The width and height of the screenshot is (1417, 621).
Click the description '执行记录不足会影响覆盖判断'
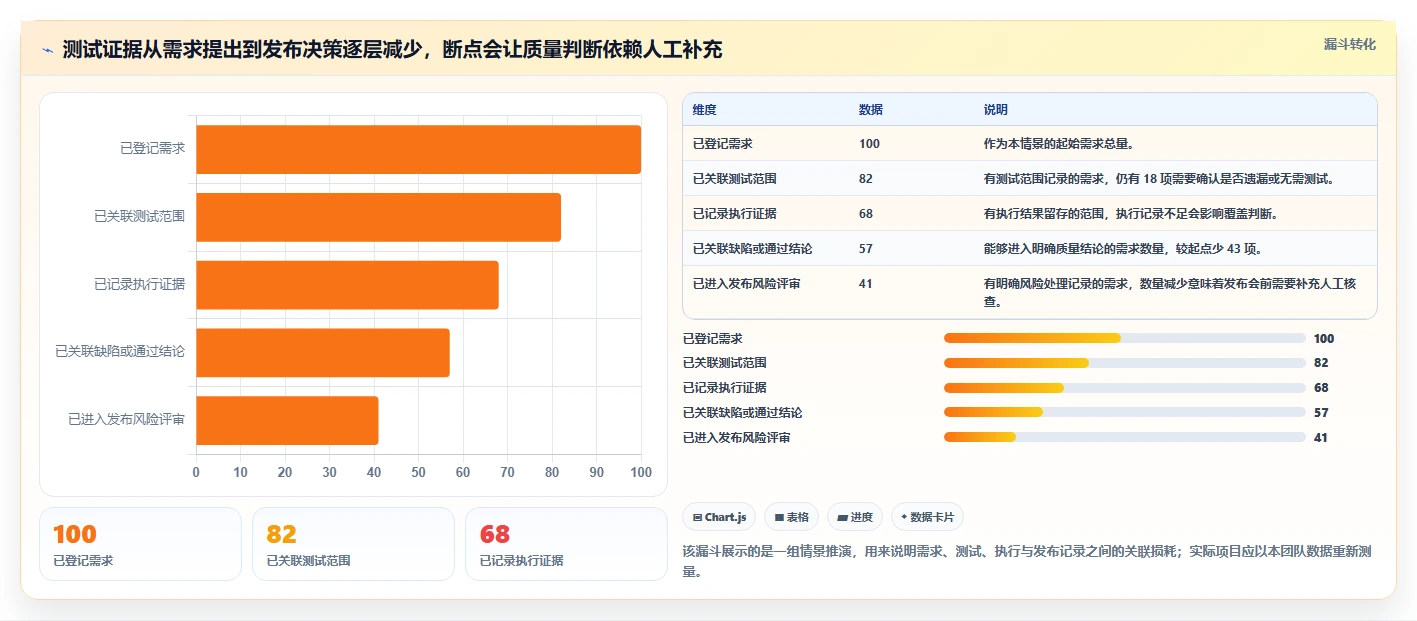(x=1131, y=214)
